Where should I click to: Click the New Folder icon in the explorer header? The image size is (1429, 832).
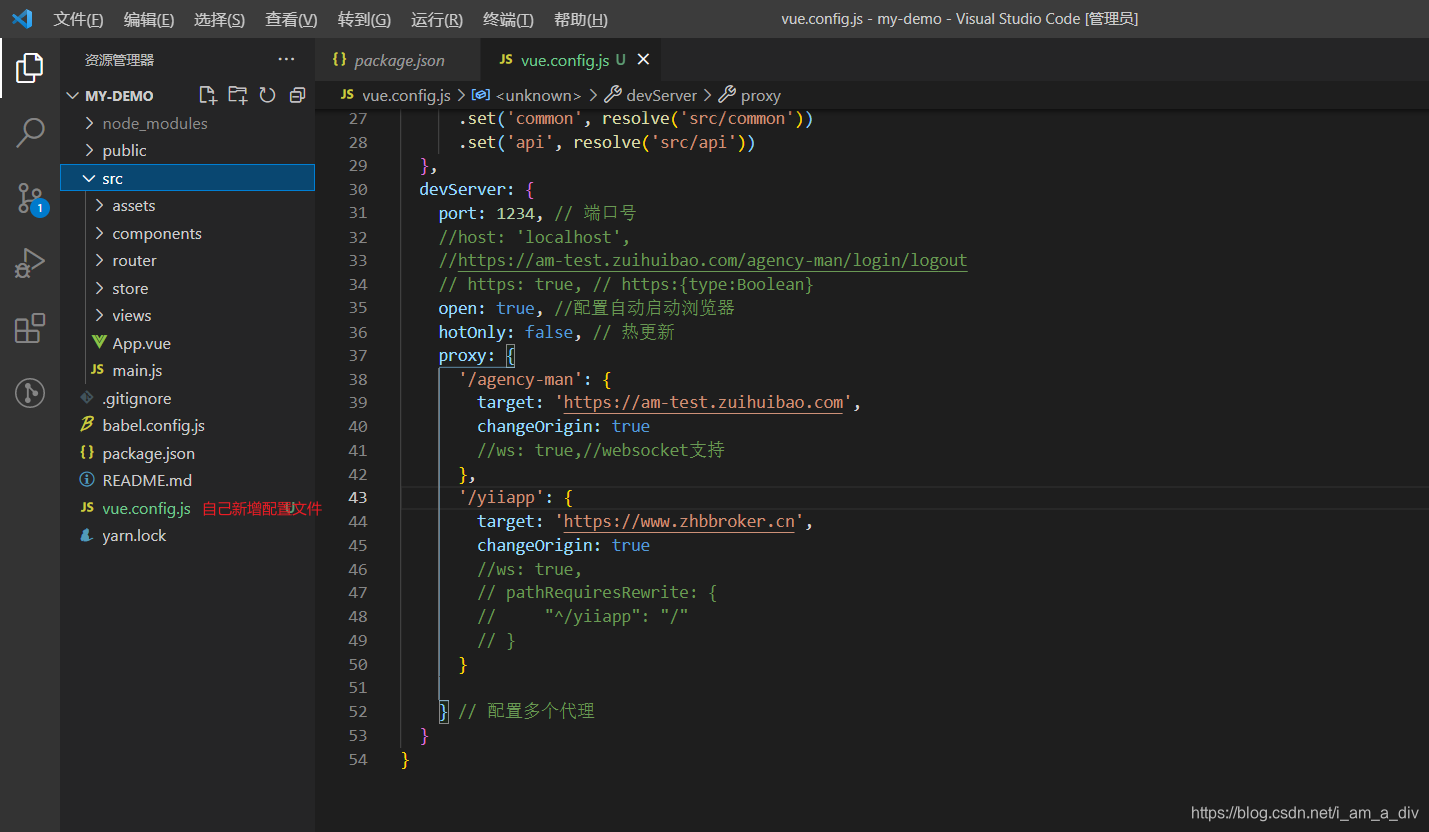coord(238,95)
